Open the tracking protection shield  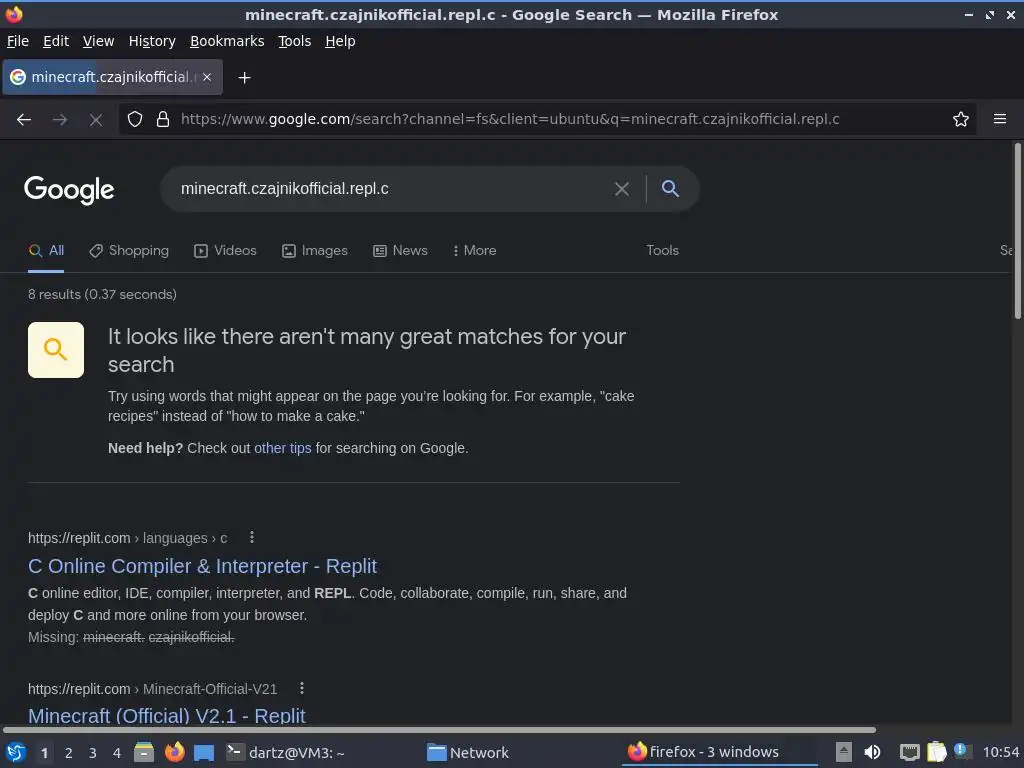tap(135, 119)
